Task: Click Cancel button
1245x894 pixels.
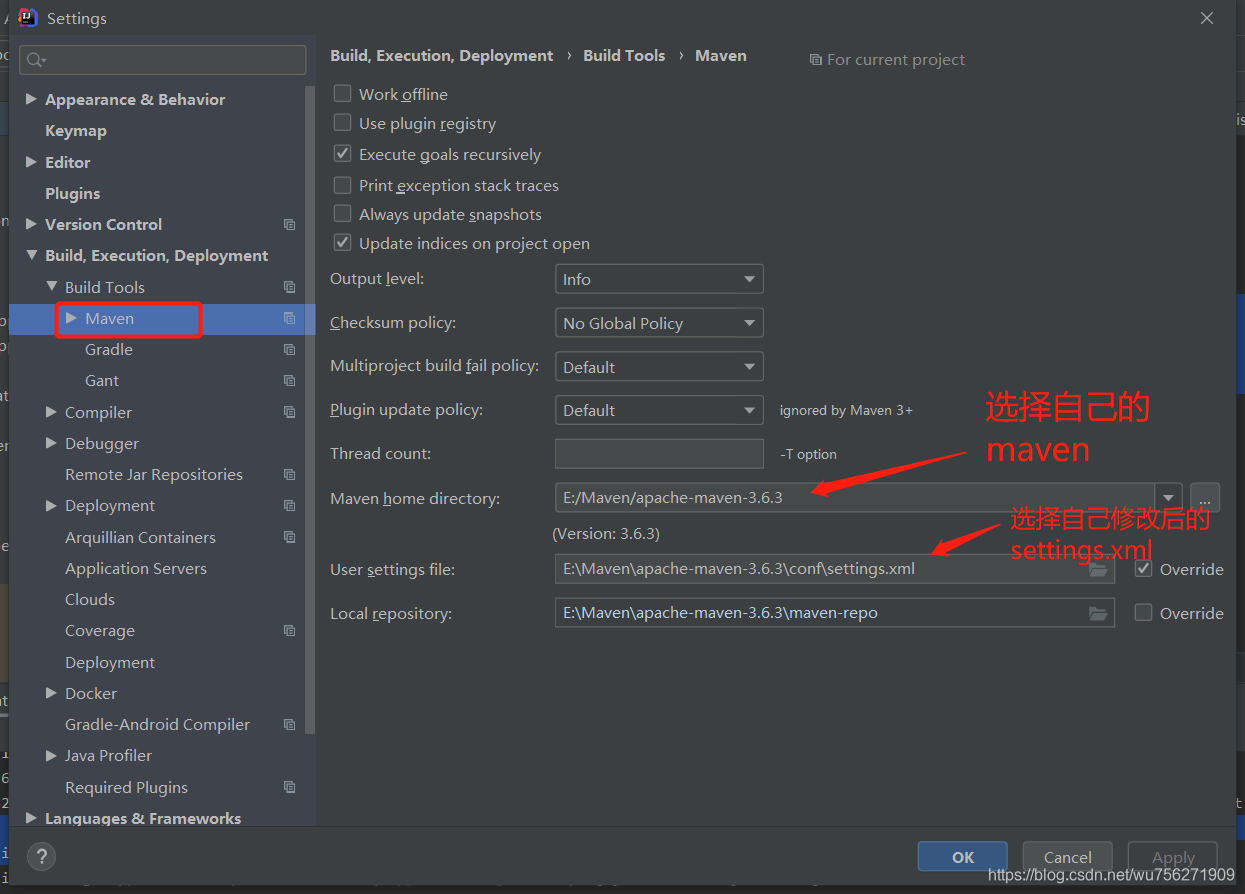Action: (1068, 857)
